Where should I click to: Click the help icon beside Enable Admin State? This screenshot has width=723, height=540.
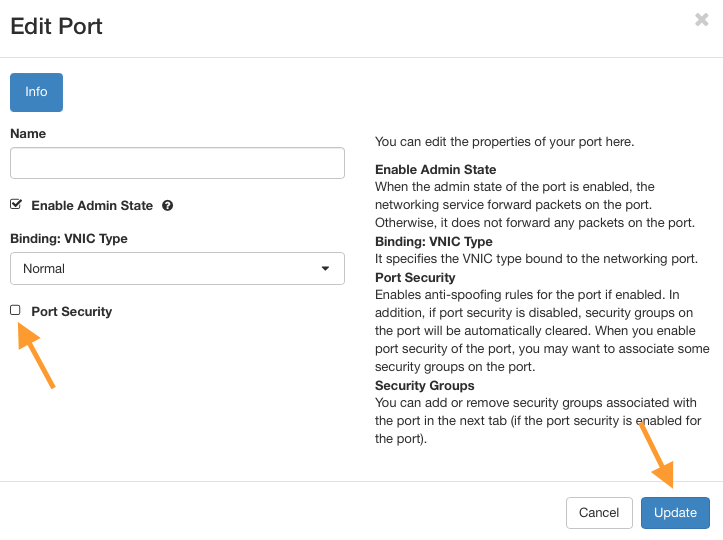tap(167, 206)
